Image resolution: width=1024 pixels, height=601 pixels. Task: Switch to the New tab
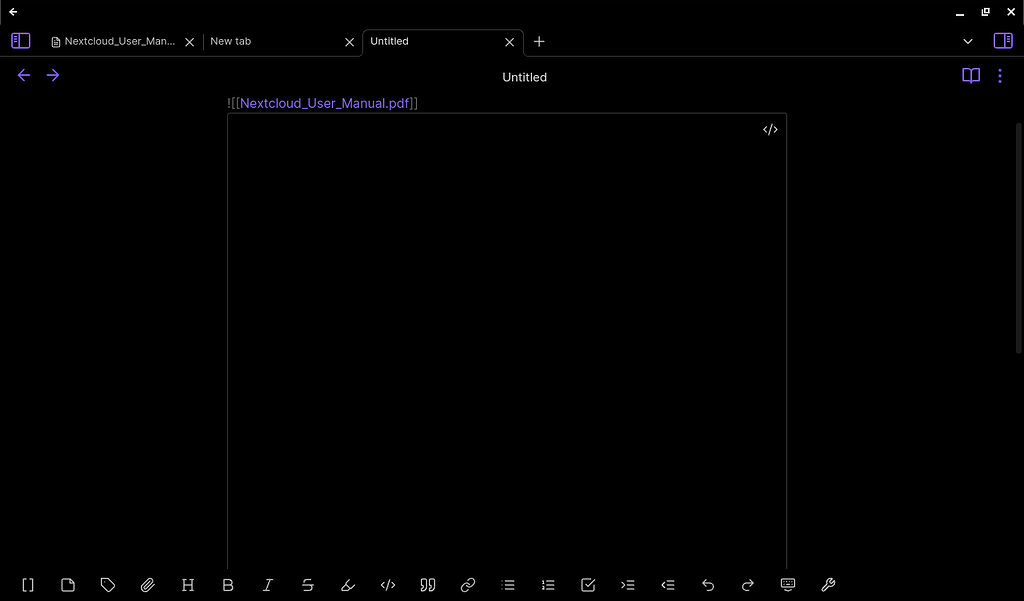click(231, 41)
